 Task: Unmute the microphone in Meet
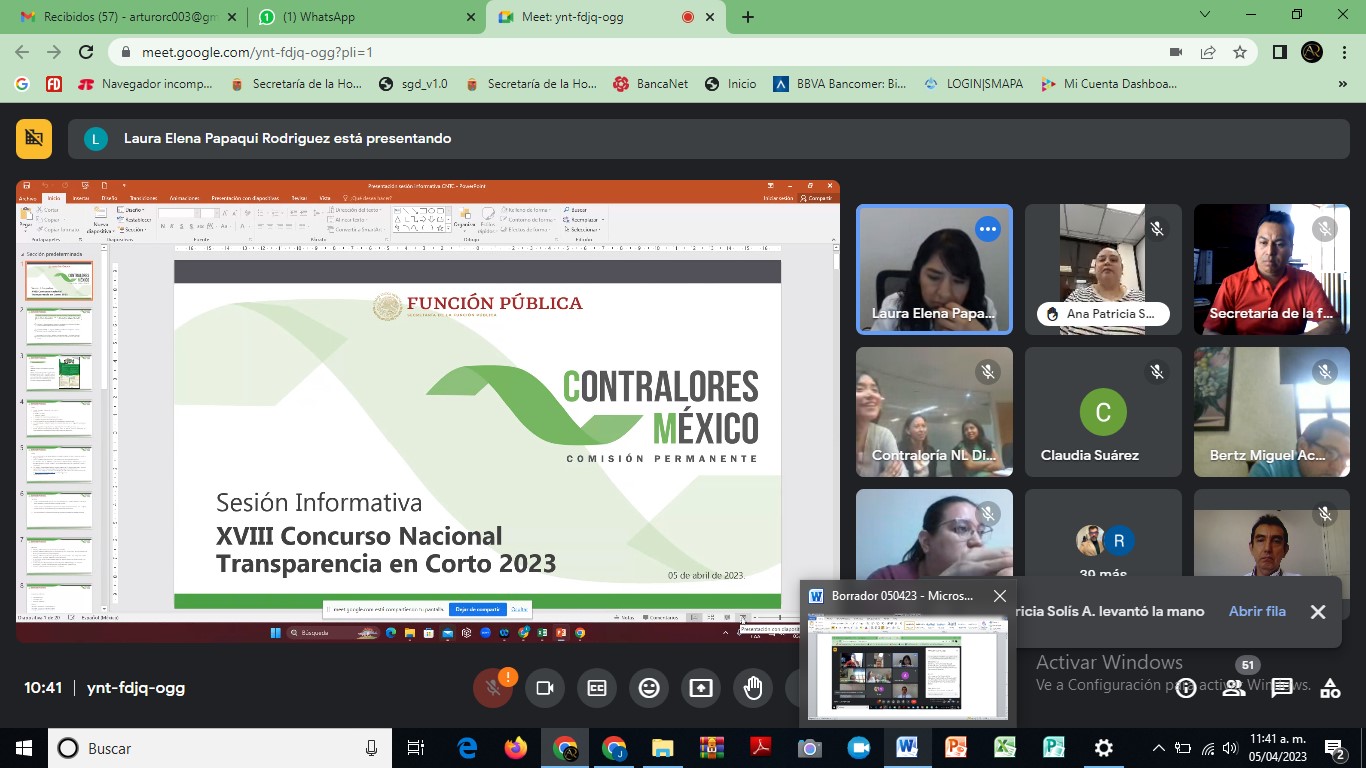(x=492, y=688)
